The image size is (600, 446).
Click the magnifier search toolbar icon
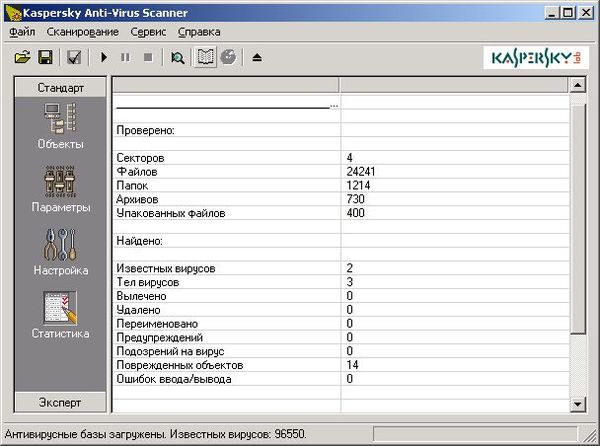click(177, 58)
